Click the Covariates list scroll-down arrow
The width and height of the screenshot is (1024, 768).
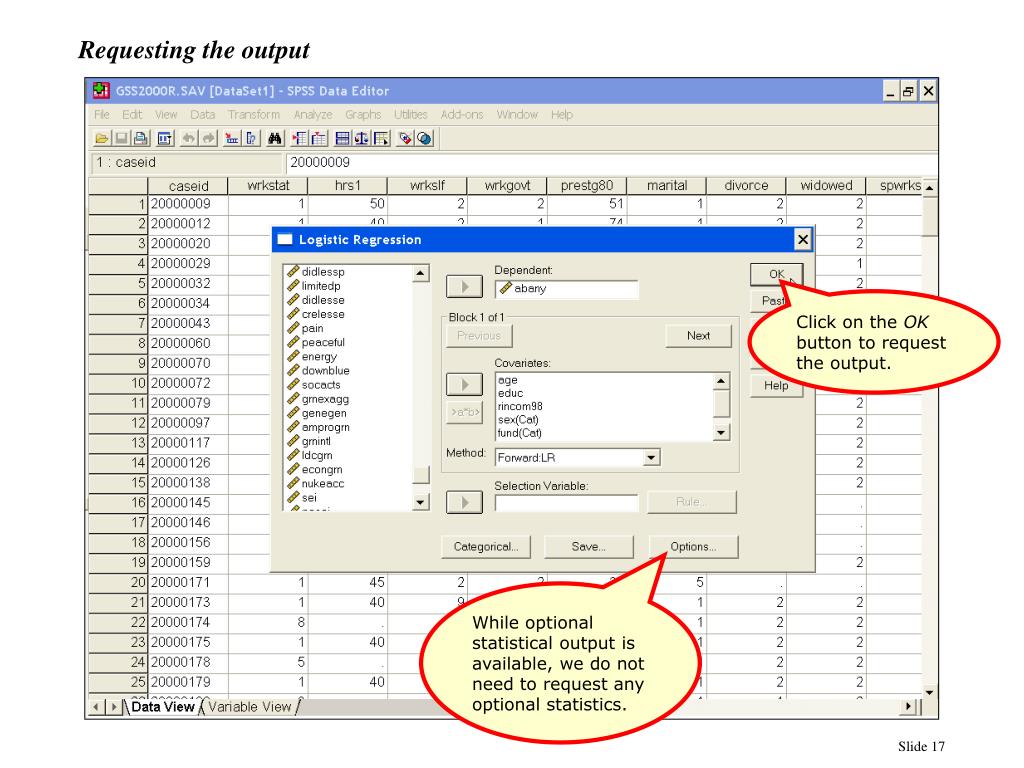pyautogui.click(x=721, y=432)
